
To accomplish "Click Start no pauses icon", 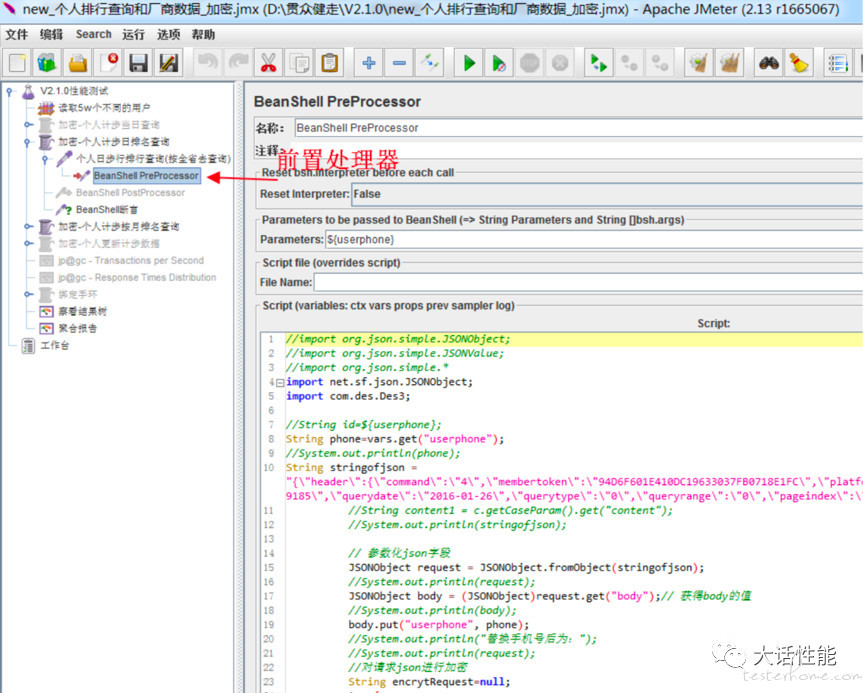I will point(499,63).
